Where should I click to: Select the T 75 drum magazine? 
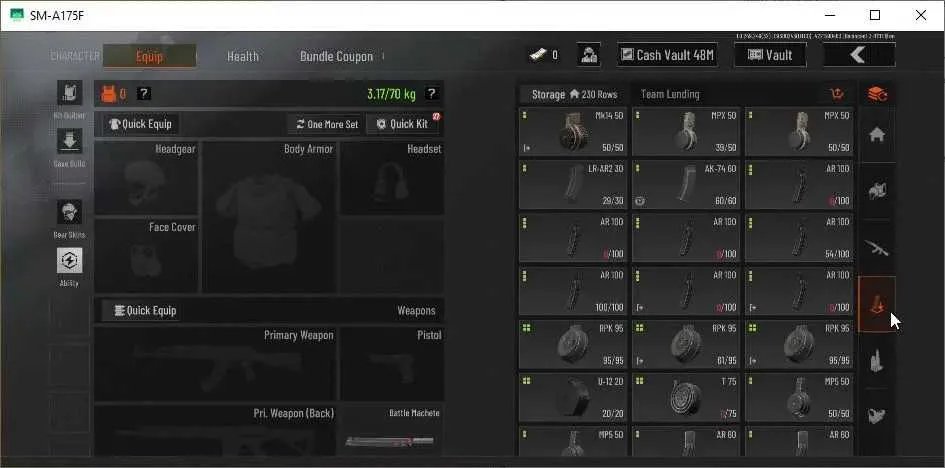tap(686, 397)
